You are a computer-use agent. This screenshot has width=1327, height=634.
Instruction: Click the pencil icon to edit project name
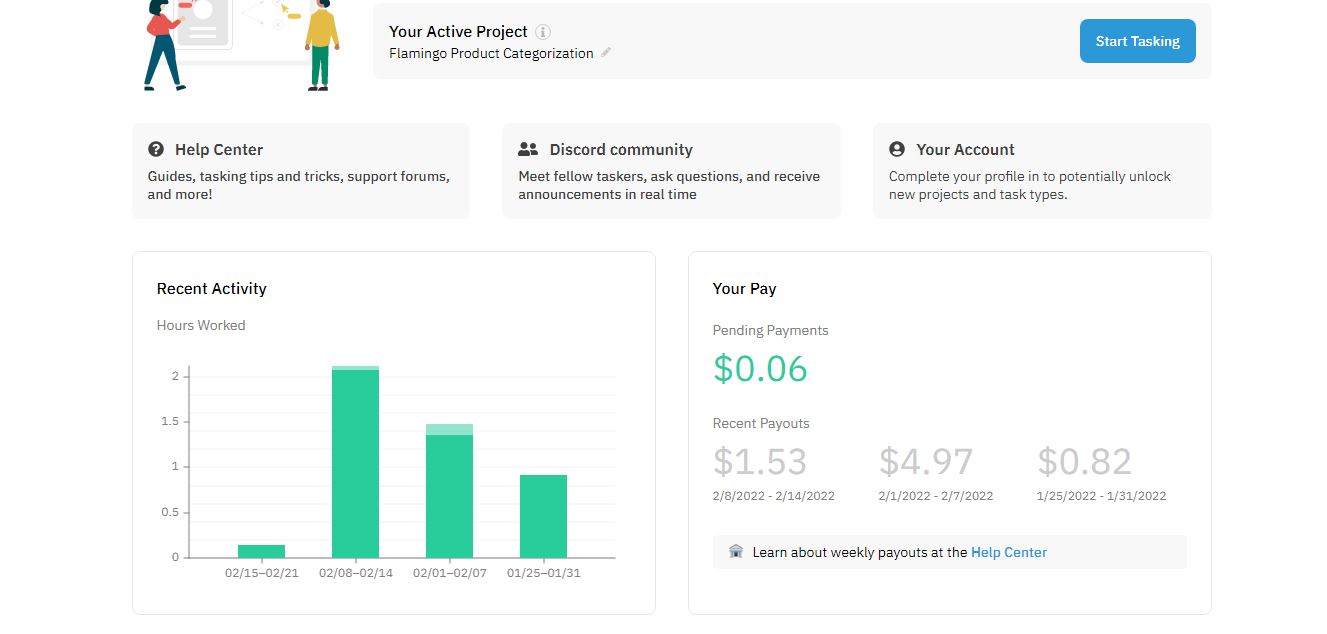(x=606, y=52)
